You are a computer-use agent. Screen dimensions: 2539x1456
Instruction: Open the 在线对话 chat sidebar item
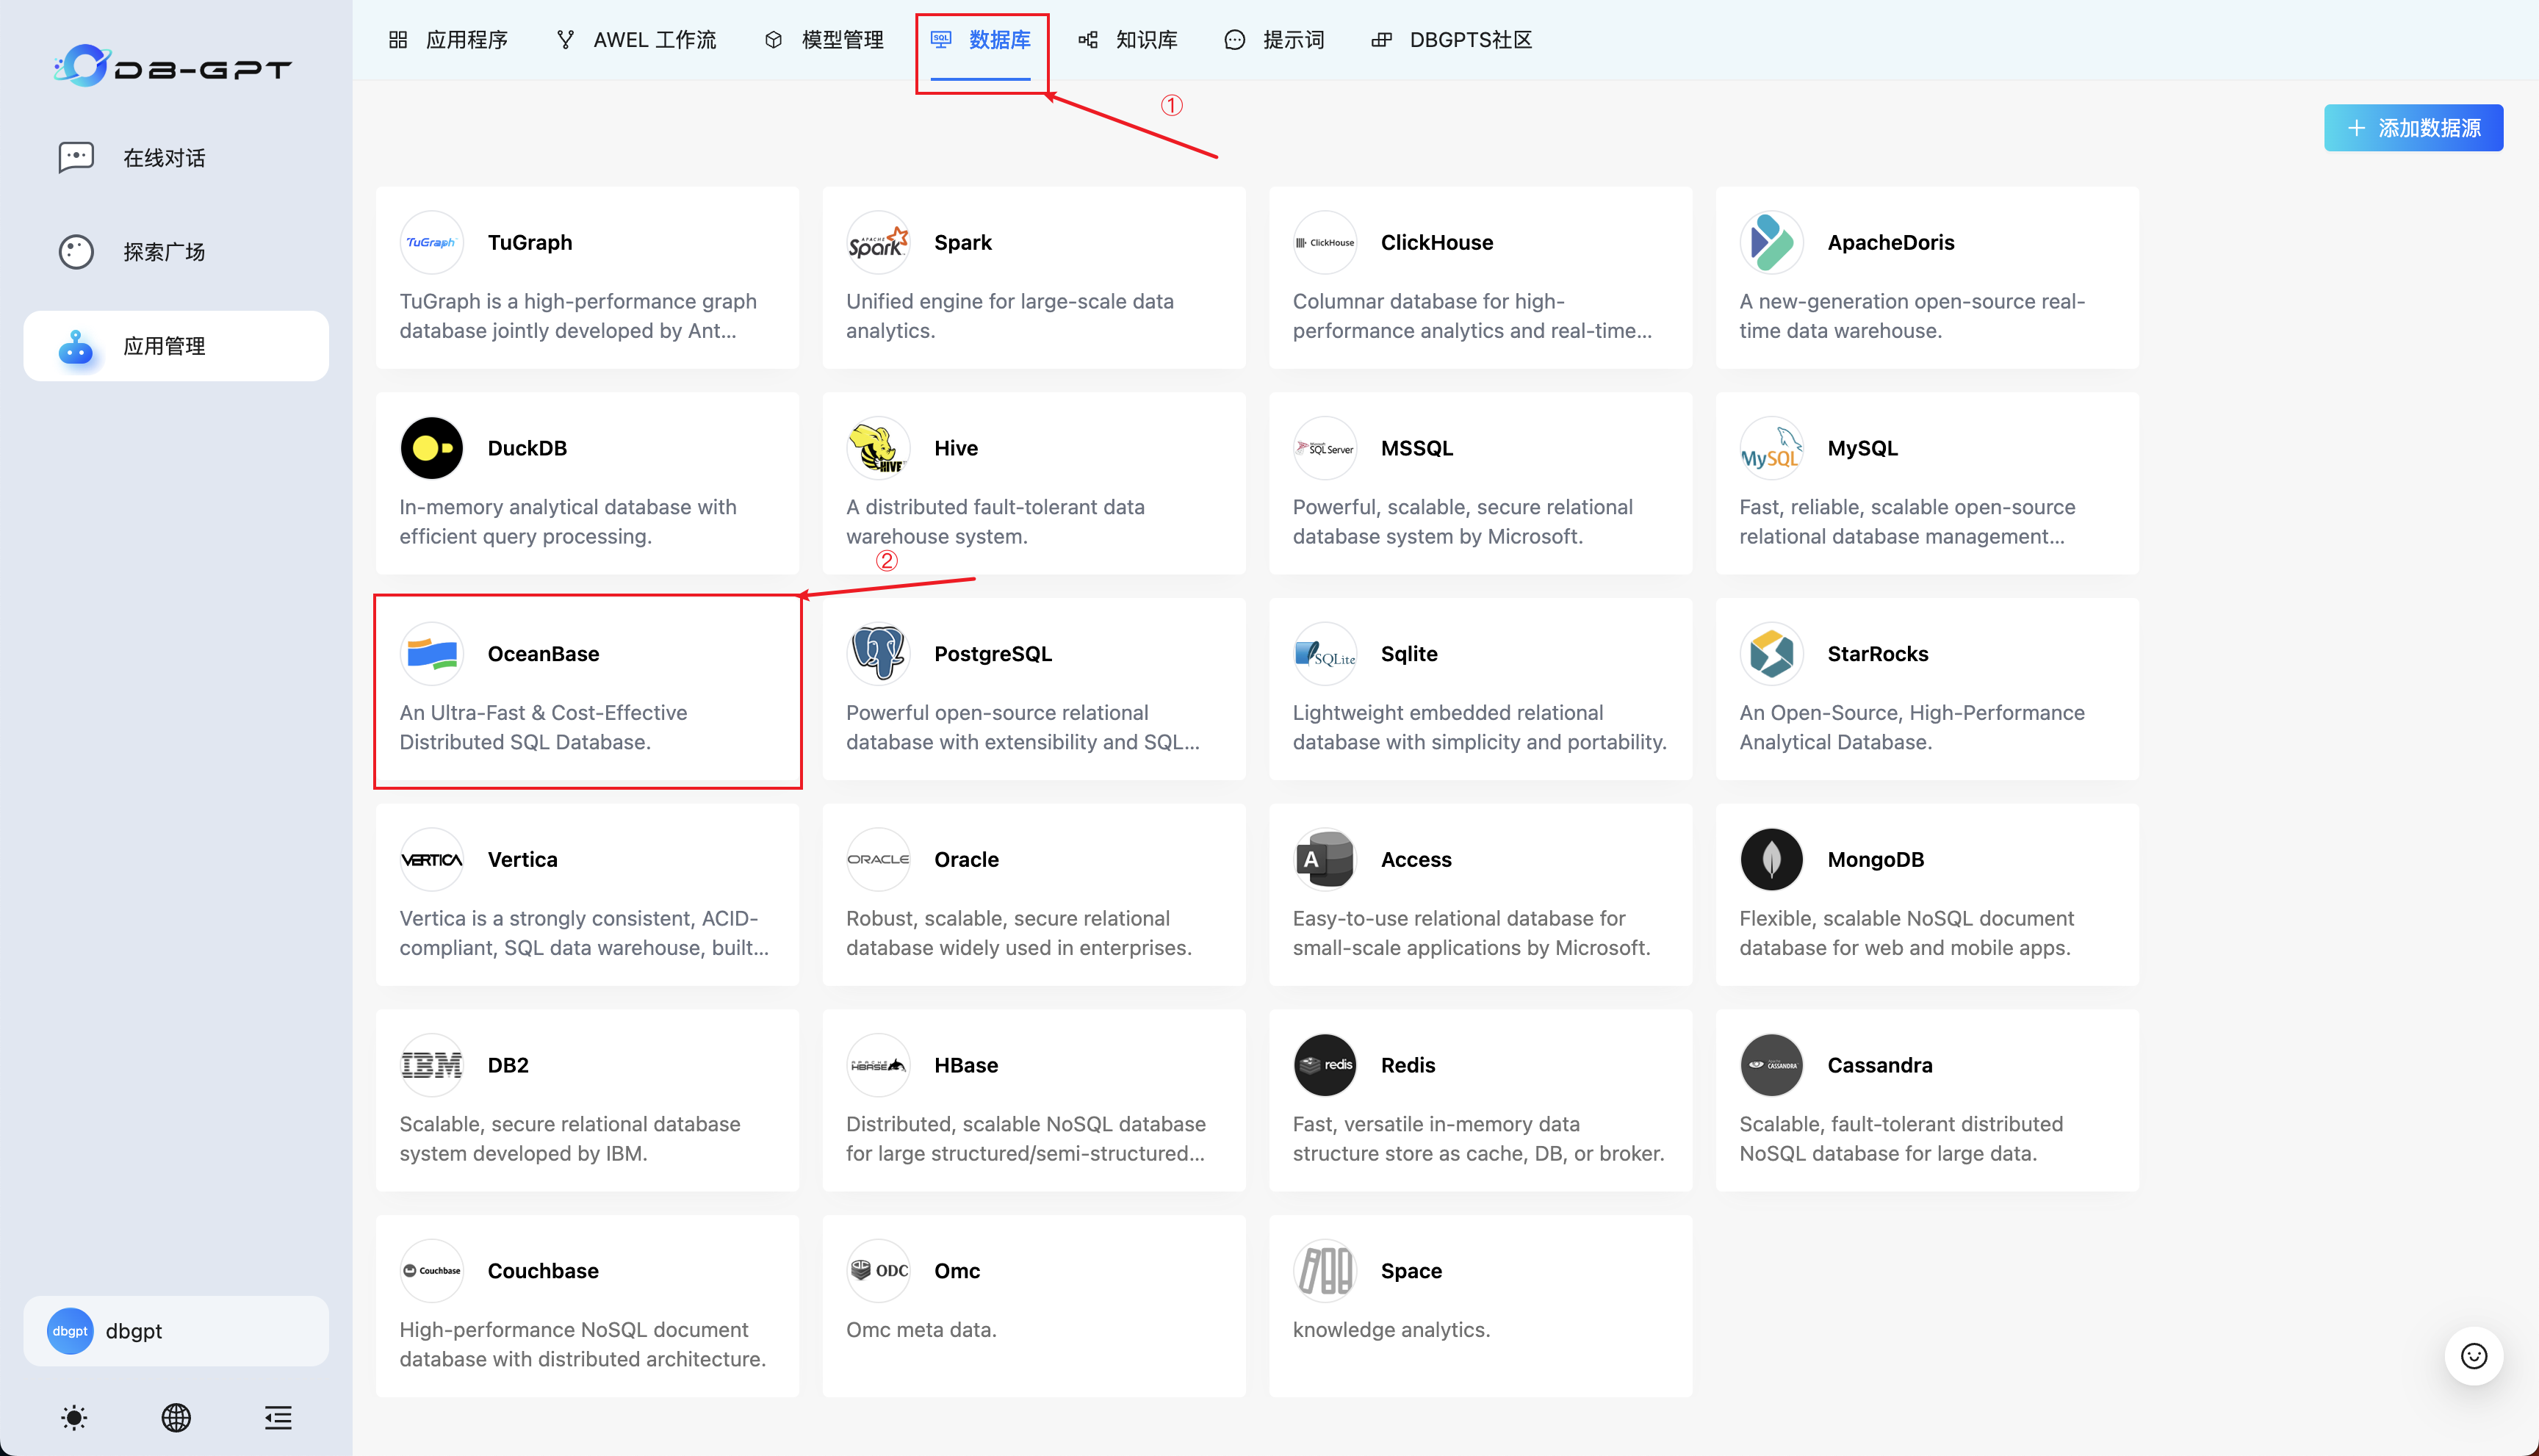176,158
